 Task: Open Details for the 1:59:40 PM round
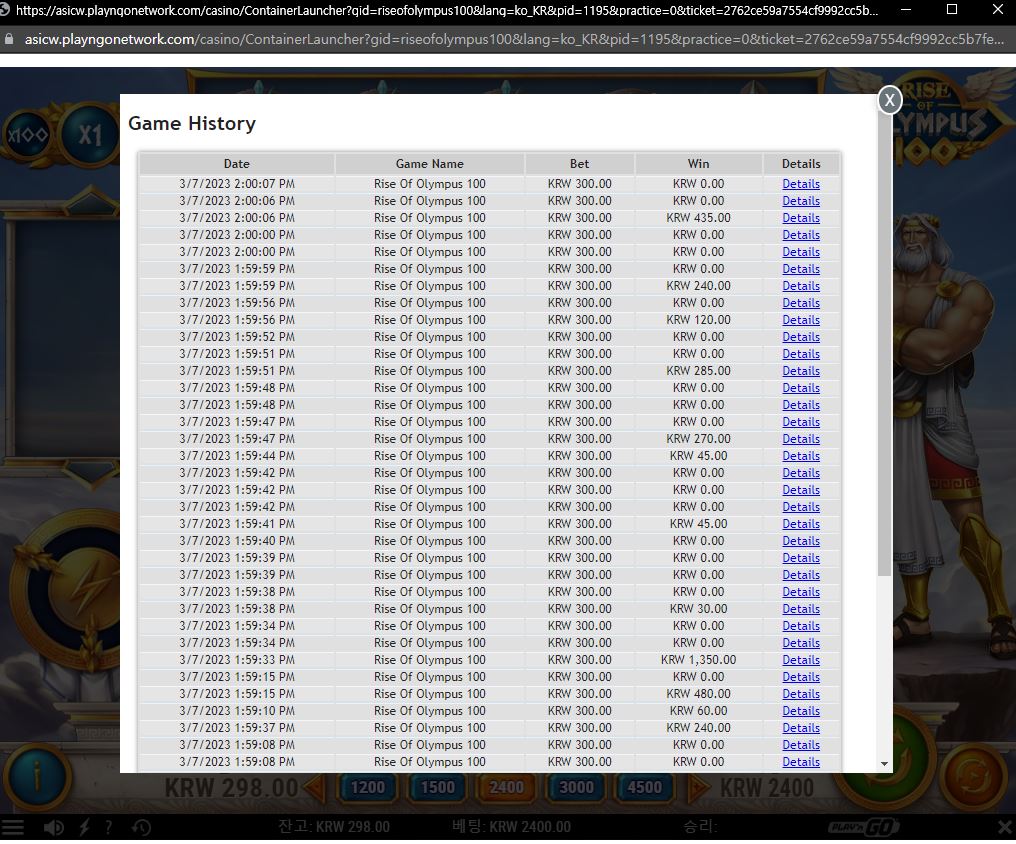point(801,541)
